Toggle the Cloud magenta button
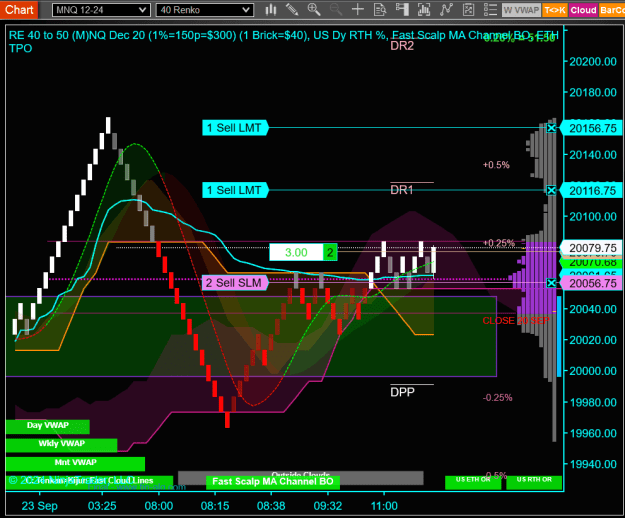This screenshot has height=518, width=625. 583,10
